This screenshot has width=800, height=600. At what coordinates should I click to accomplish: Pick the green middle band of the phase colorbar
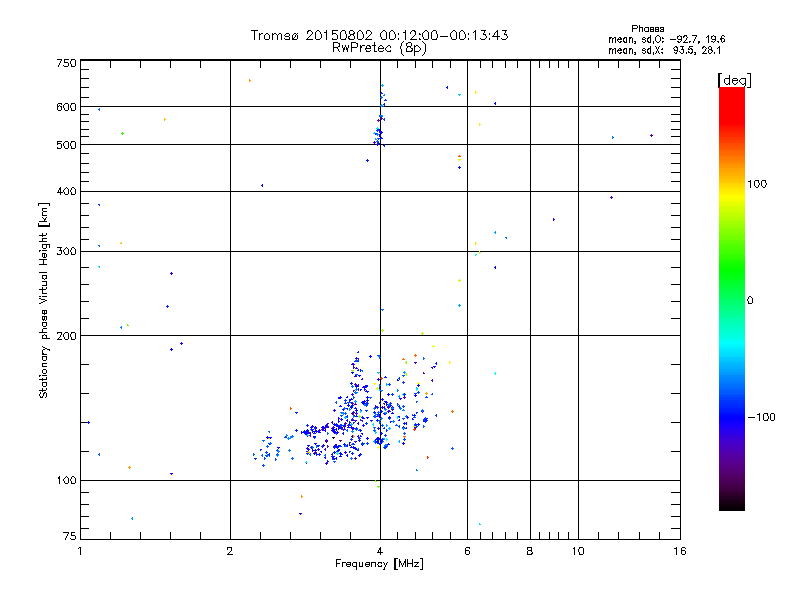732,270
